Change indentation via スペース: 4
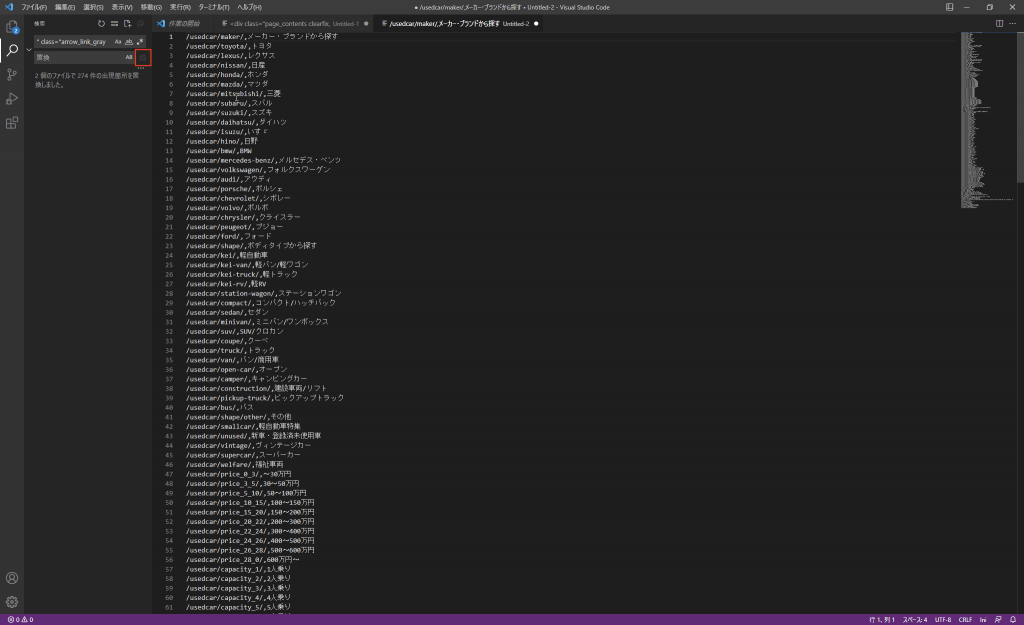Viewport: 1024px width, 625px height. click(x=915, y=619)
